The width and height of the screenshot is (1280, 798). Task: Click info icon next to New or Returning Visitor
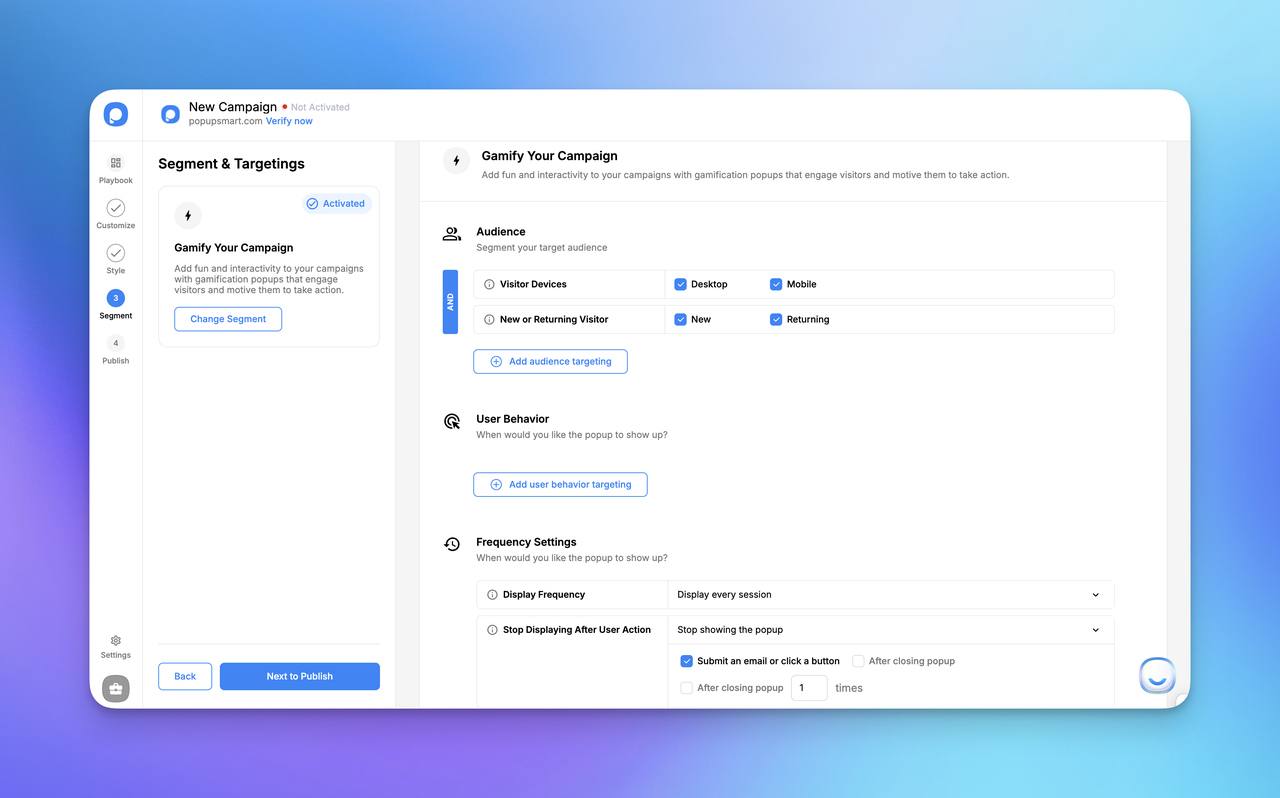click(489, 319)
